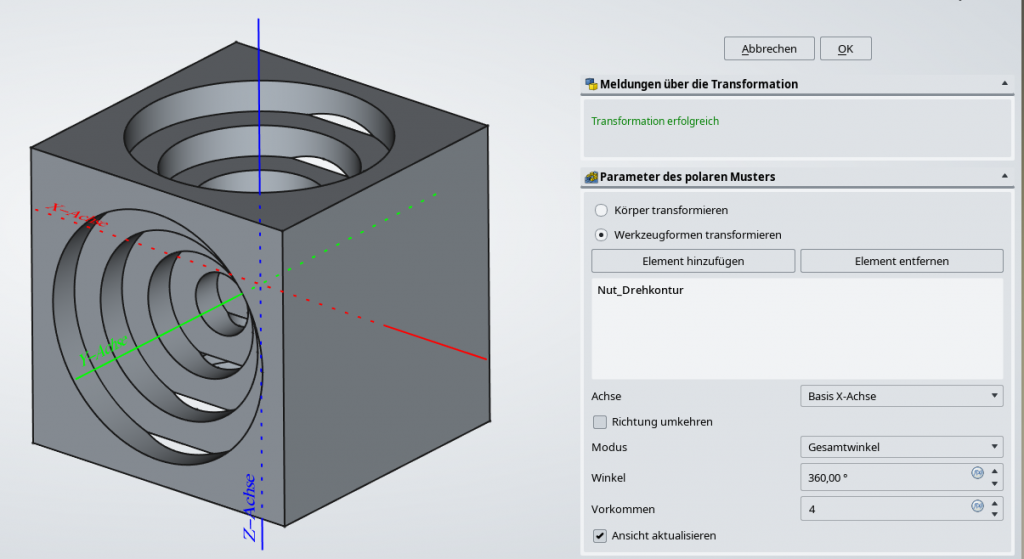Increase Vorkommen count with up arrow
1024x559 pixels.
995,504
